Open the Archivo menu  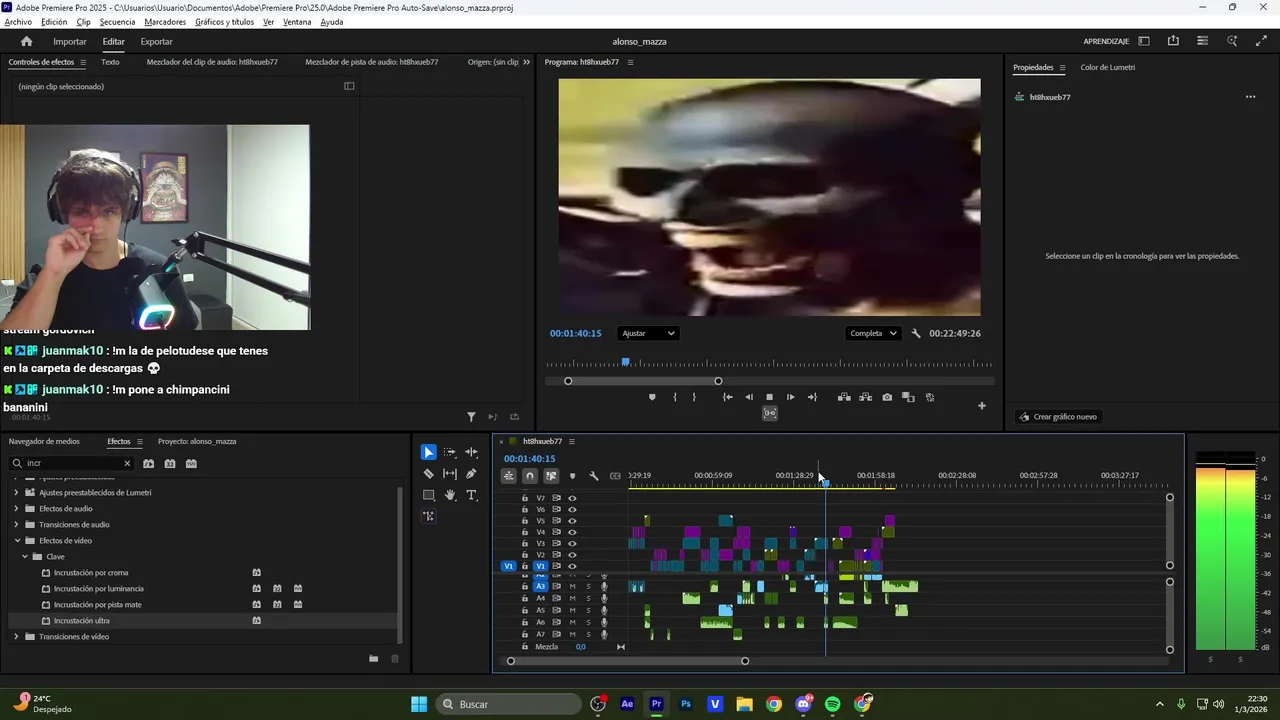click(x=18, y=22)
